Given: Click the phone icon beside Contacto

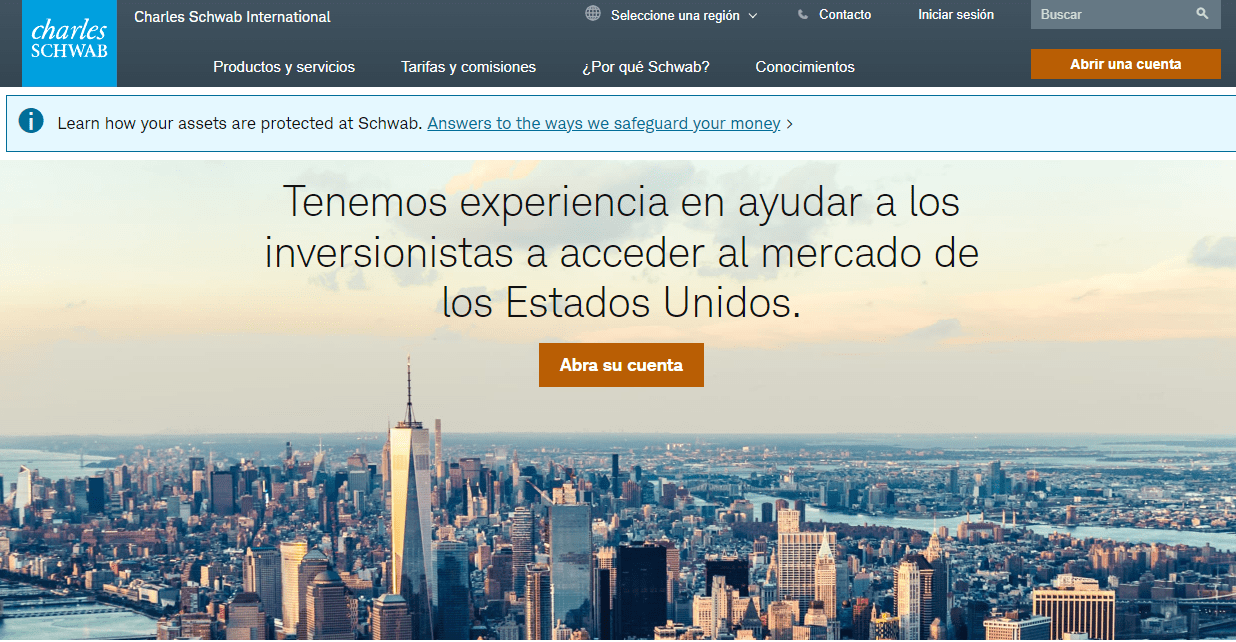Looking at the screenshot, I should click(x=801, y=14).
